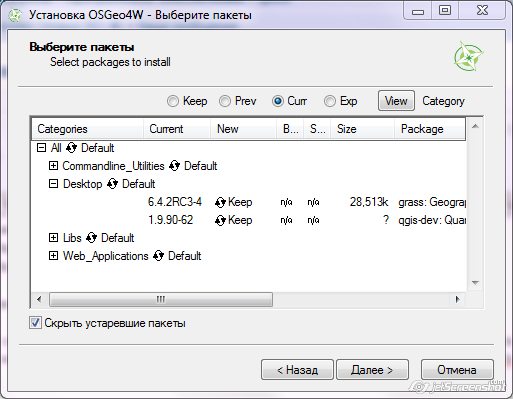513x399 pixels.
Task: Click the New column header
Action: coord(244,129)
